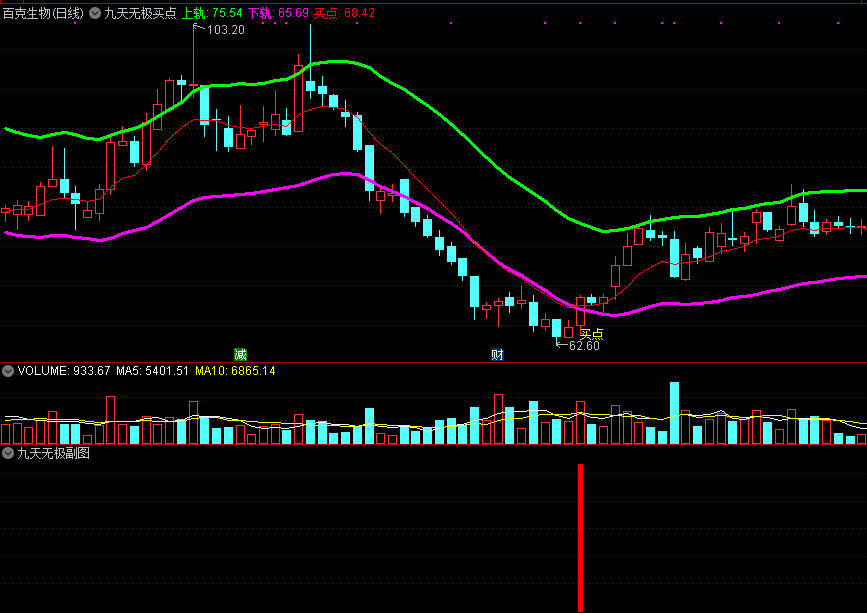Click the yellow 买点 signal label
This screenshot has width=867, height=613.
coord(591,333)
